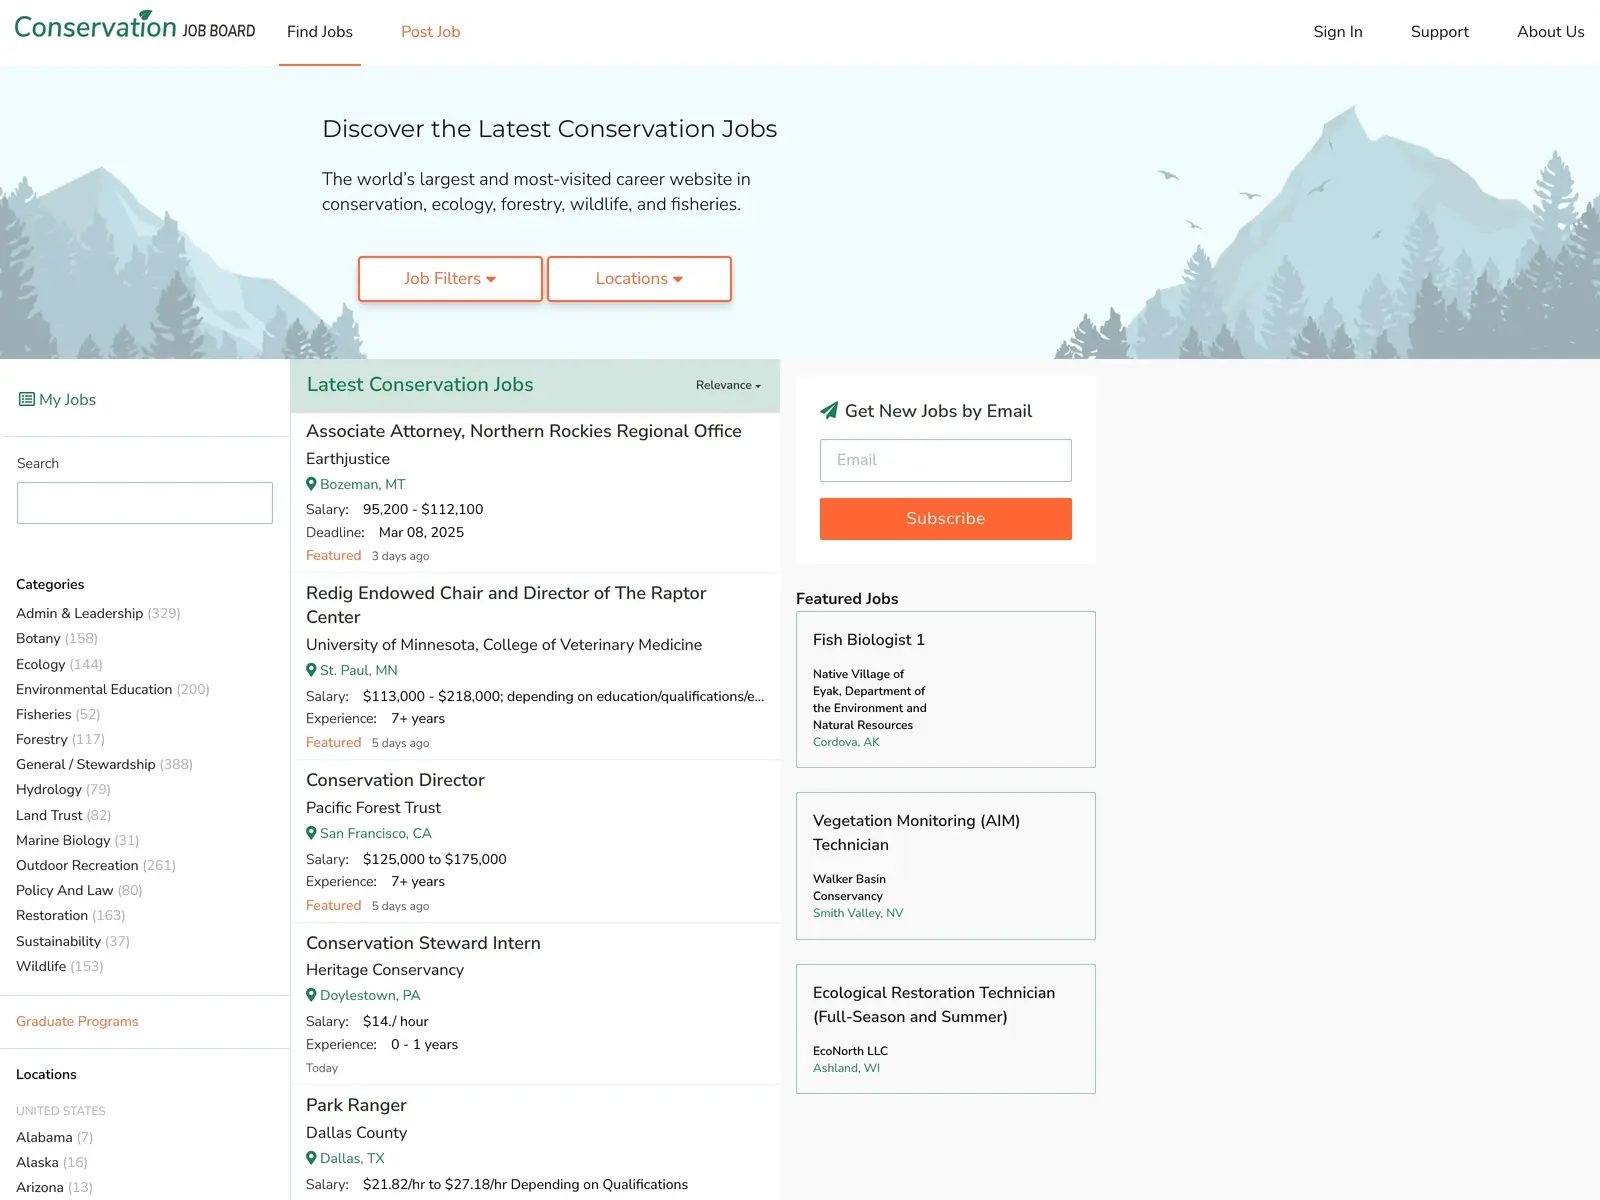Click the location pin beside St. Paul, MN
Viewport: 1600px width, 1200px height.
[x=311, y=670]
